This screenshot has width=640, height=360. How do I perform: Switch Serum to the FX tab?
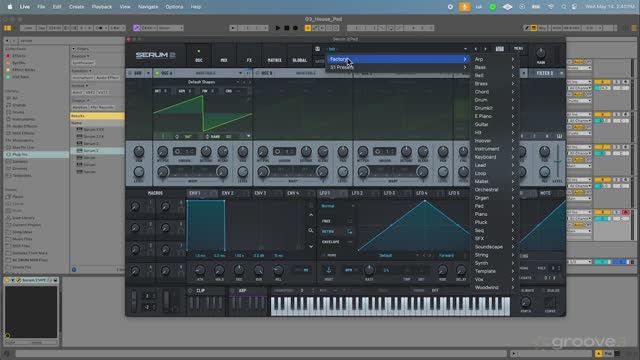tap(249, 57)
